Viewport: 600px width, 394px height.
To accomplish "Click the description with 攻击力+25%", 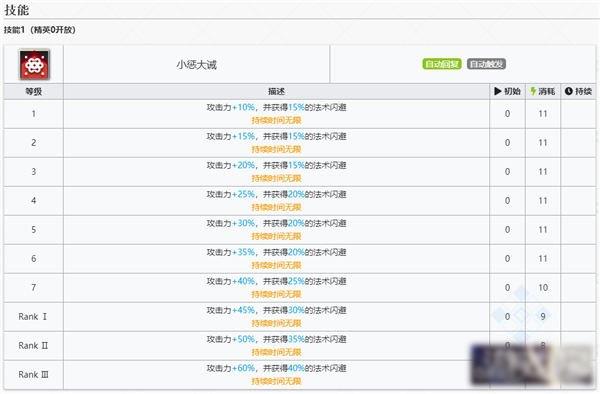I will pos(276,194).
